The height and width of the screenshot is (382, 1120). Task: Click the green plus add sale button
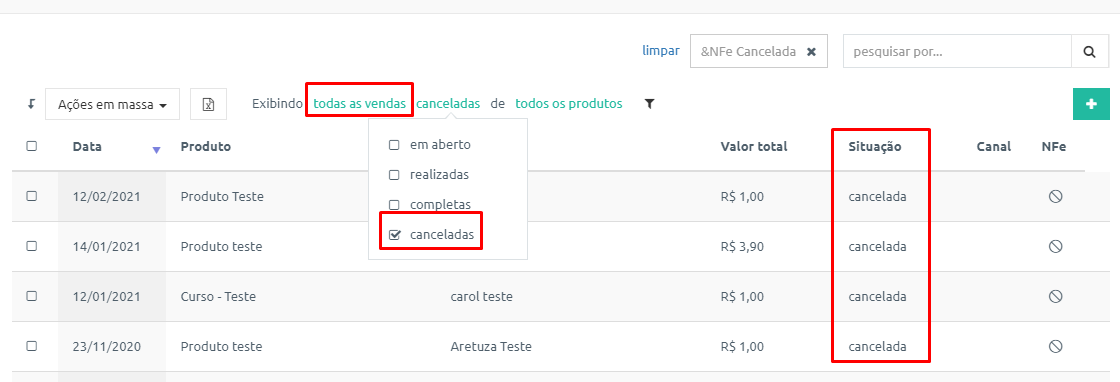coord(1091,104)
